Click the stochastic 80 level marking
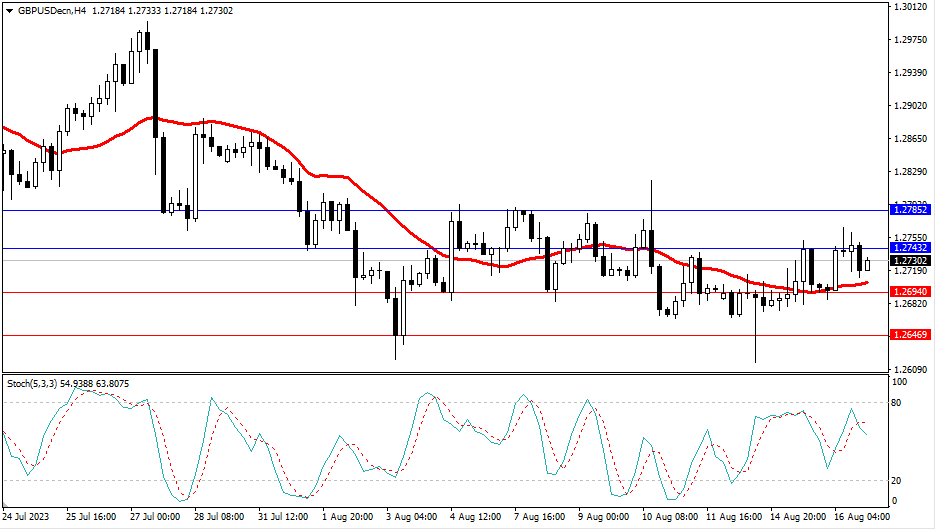 898,402
